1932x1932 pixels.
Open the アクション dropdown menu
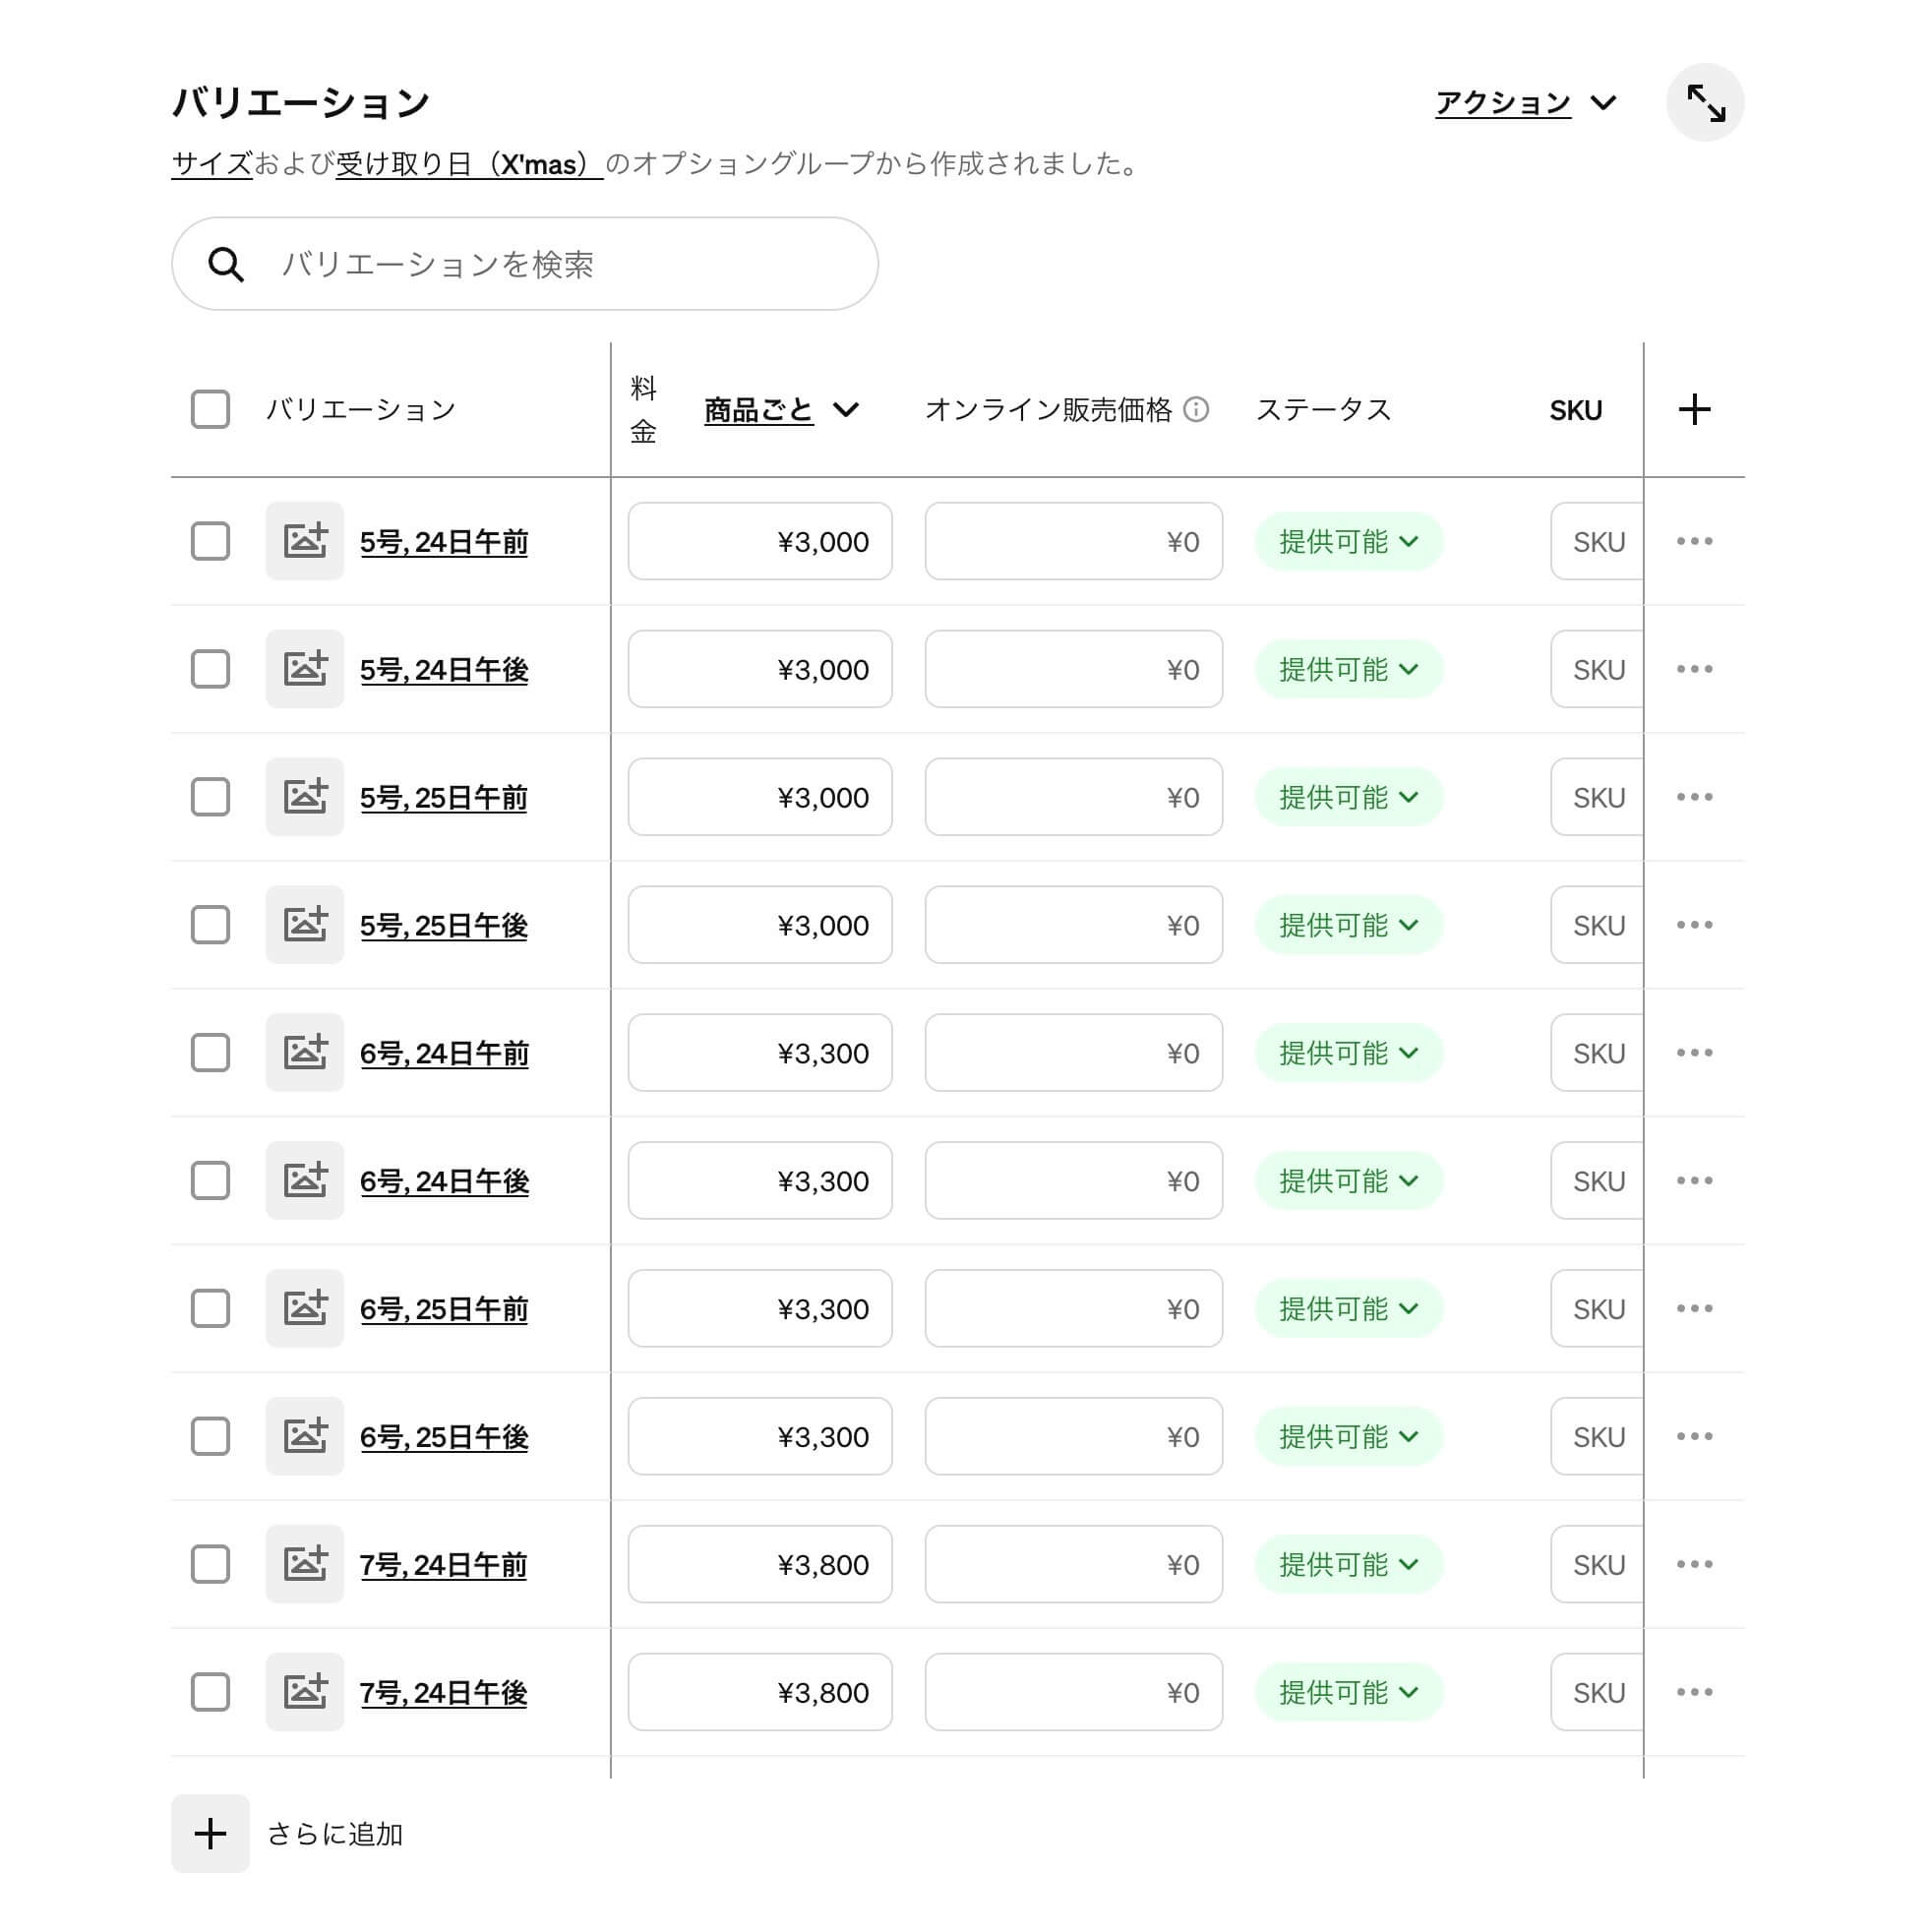click(1526, 103)
